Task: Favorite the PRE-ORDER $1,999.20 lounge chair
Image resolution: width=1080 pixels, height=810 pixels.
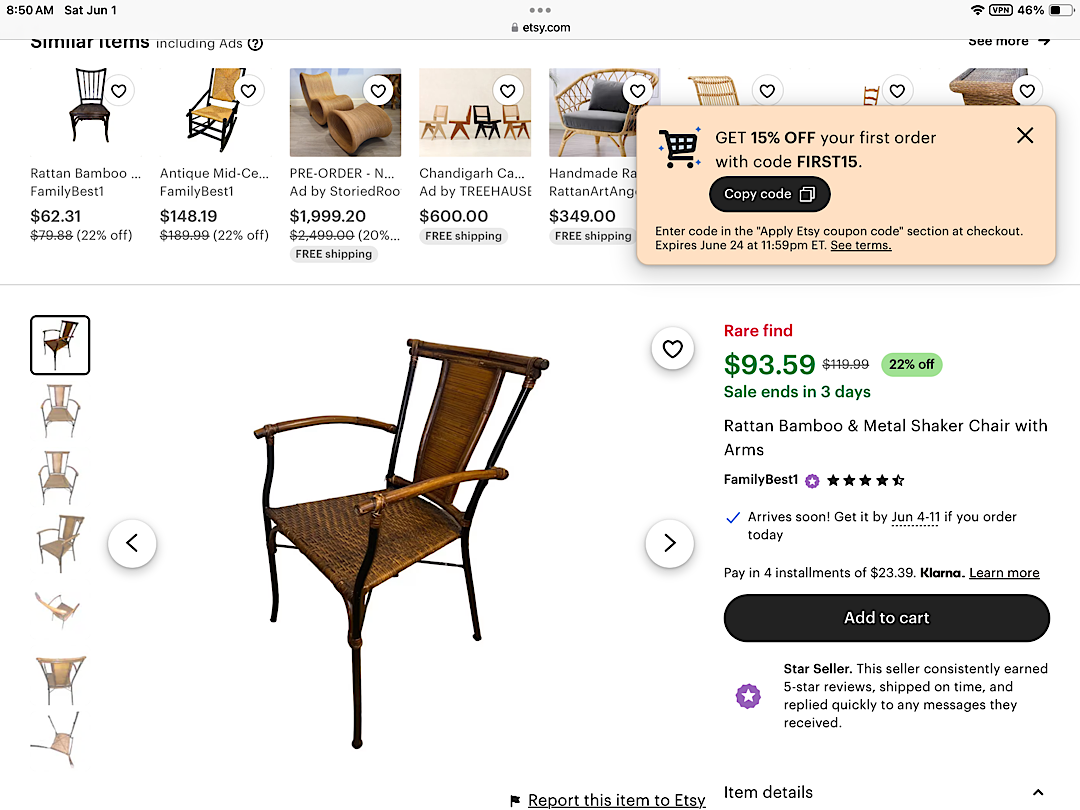Action: pos(378,91)
